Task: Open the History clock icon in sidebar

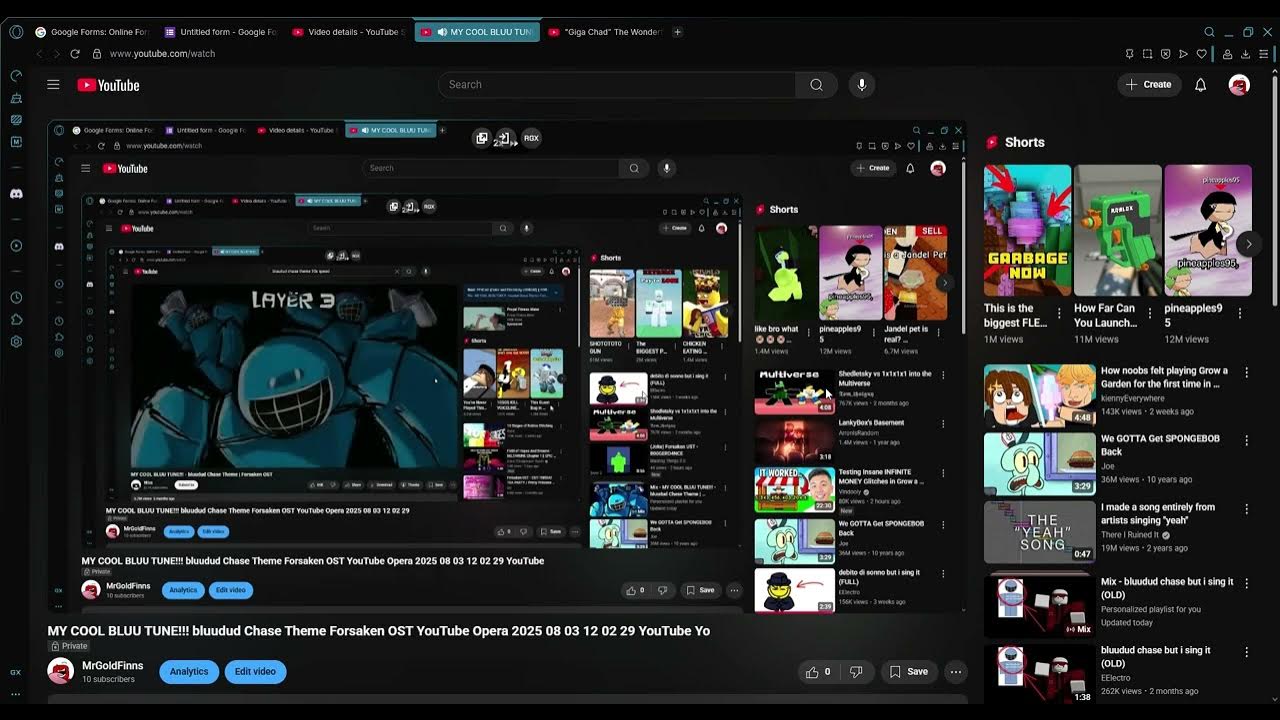Action: point(16,298)
